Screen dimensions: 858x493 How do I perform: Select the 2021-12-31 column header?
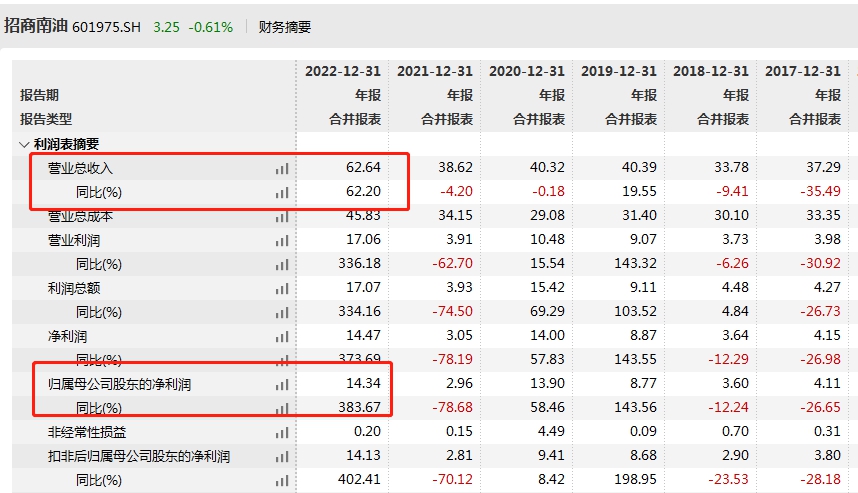click(434, 71)
